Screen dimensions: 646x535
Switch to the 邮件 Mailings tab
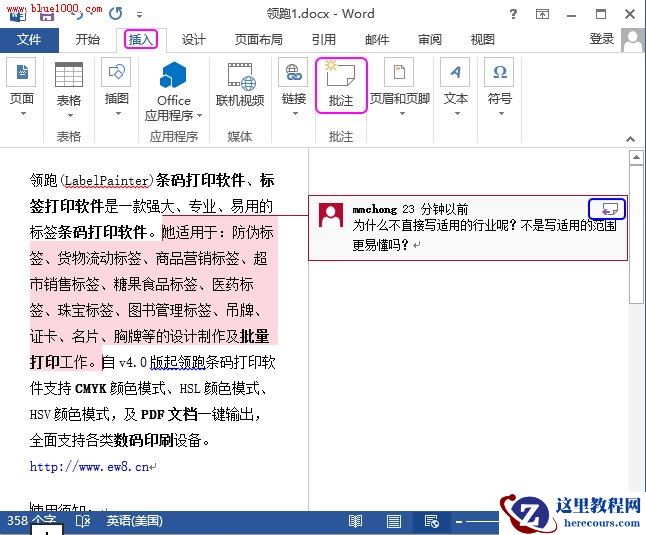377,40
